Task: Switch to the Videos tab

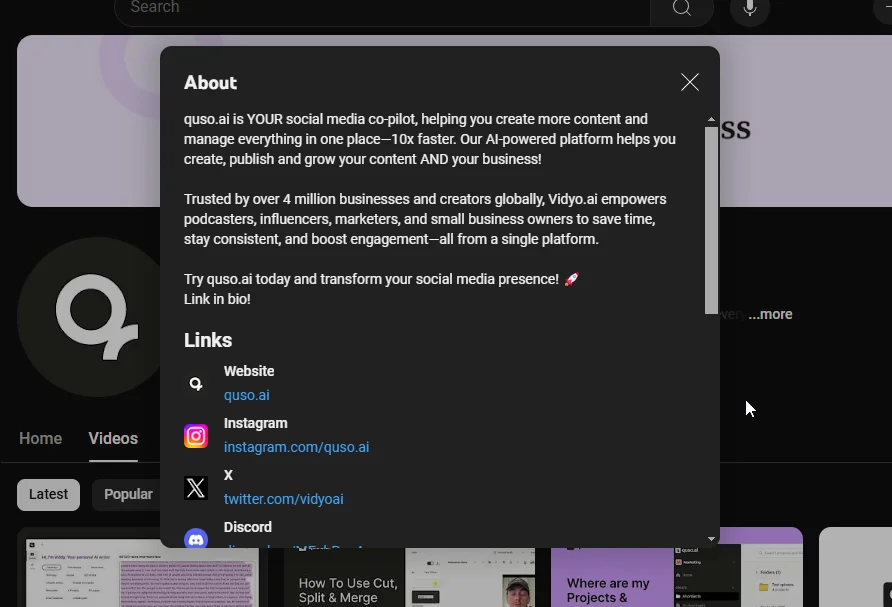Action: click(113, 439)
